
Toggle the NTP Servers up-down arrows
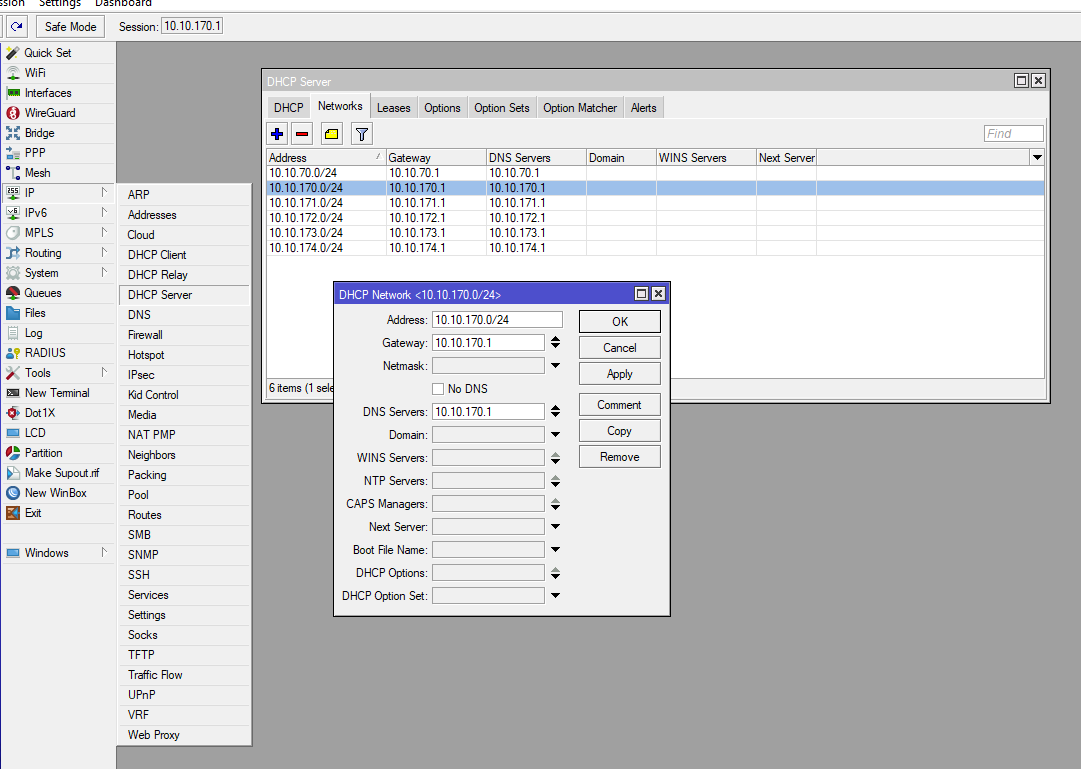[555, 481]
